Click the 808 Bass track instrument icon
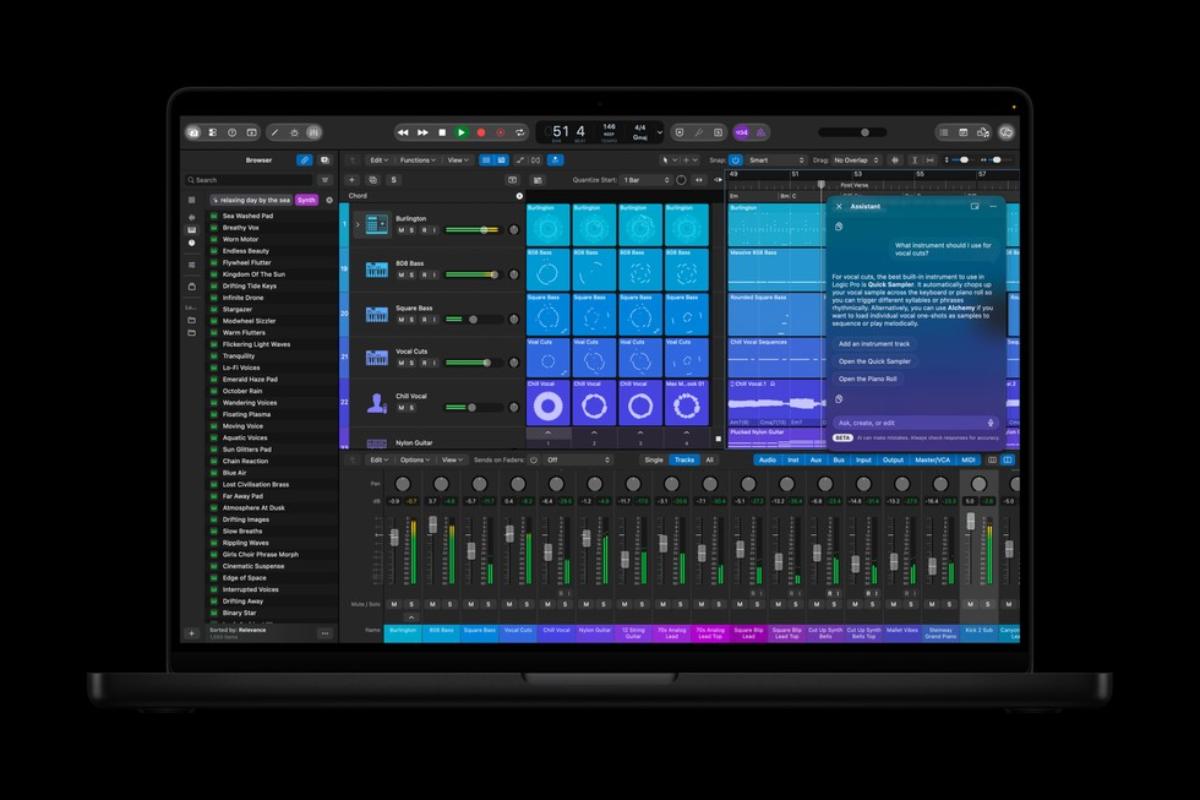 point(377,269)
